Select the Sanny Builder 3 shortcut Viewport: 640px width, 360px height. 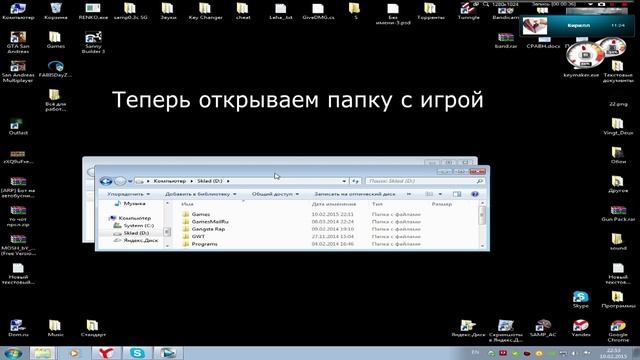click(93, 43)
